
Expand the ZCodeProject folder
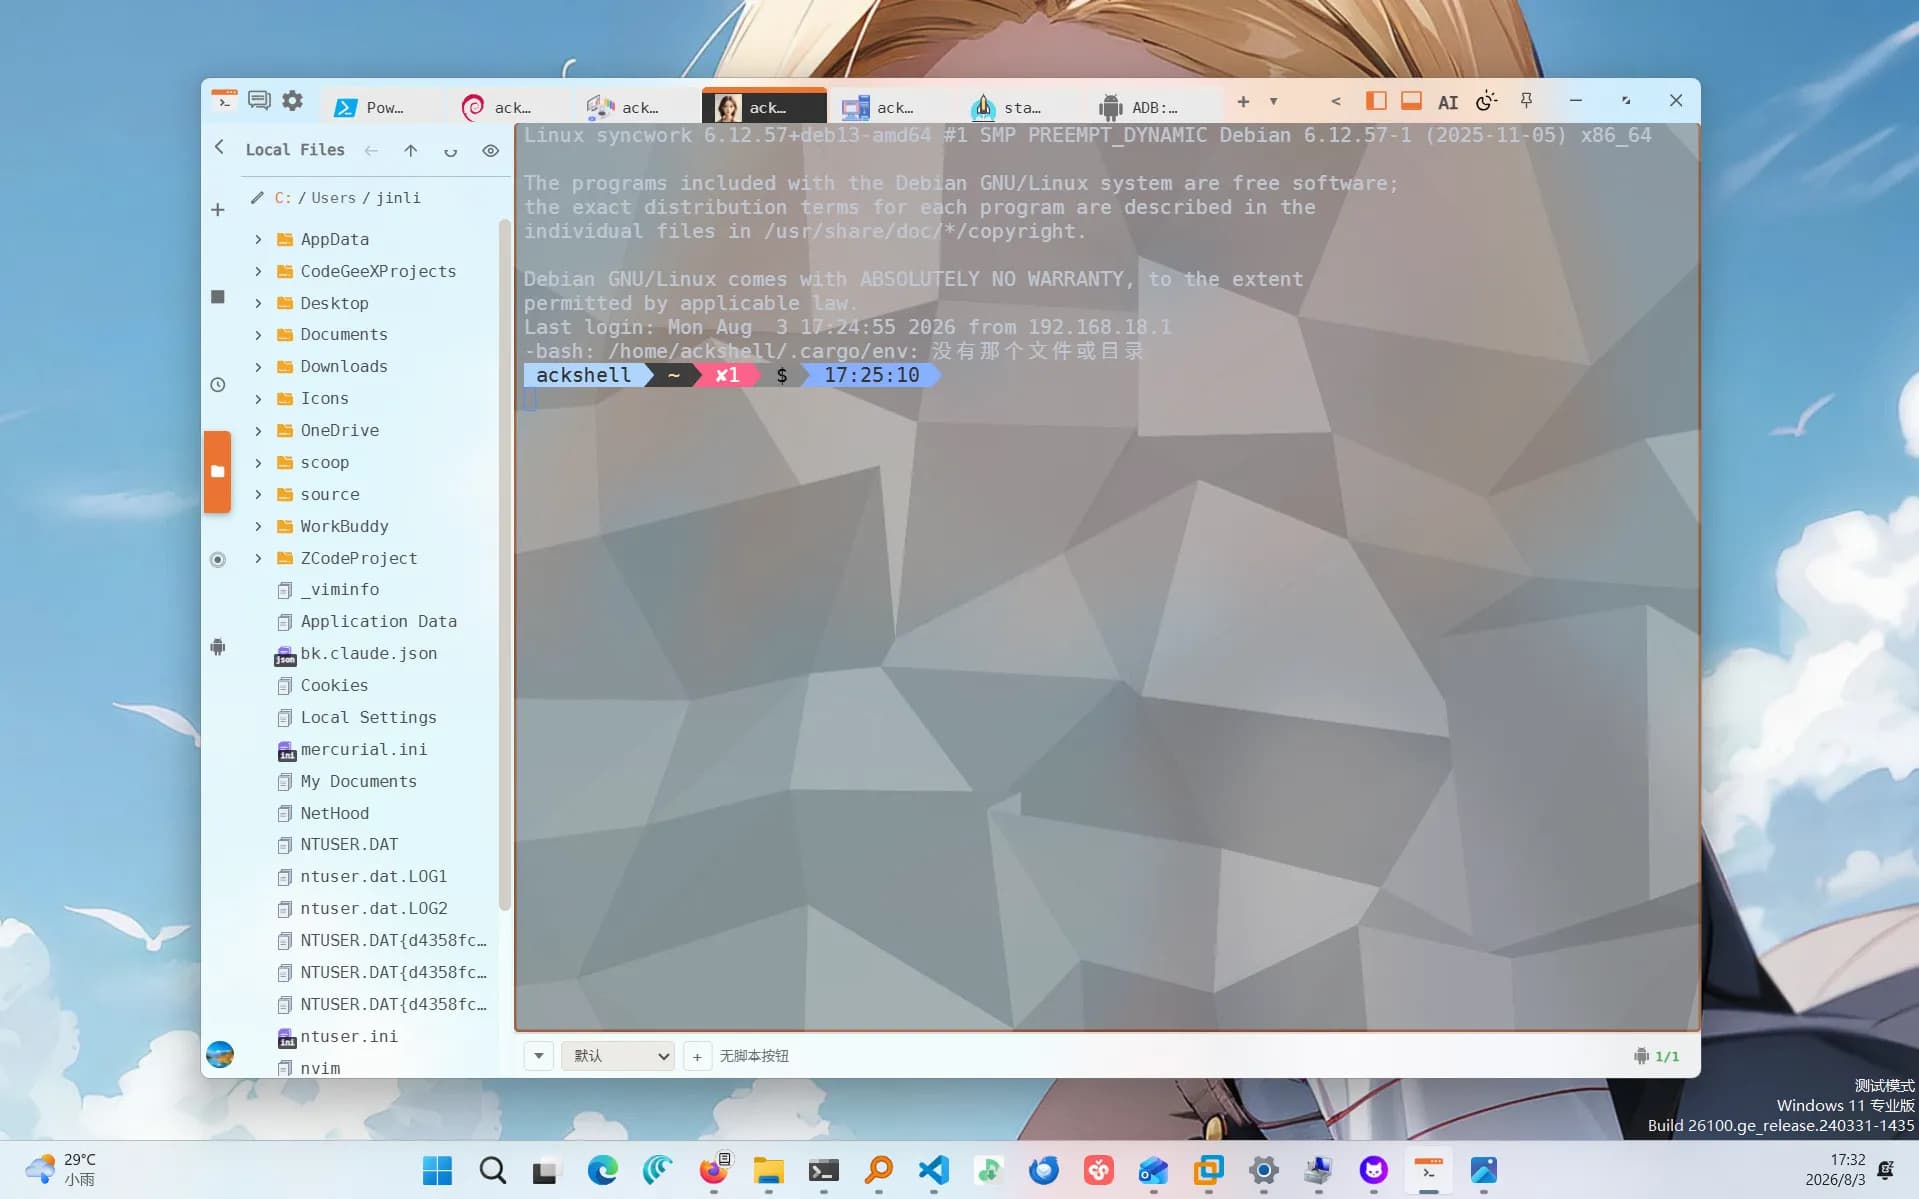(x=258, y=558)
